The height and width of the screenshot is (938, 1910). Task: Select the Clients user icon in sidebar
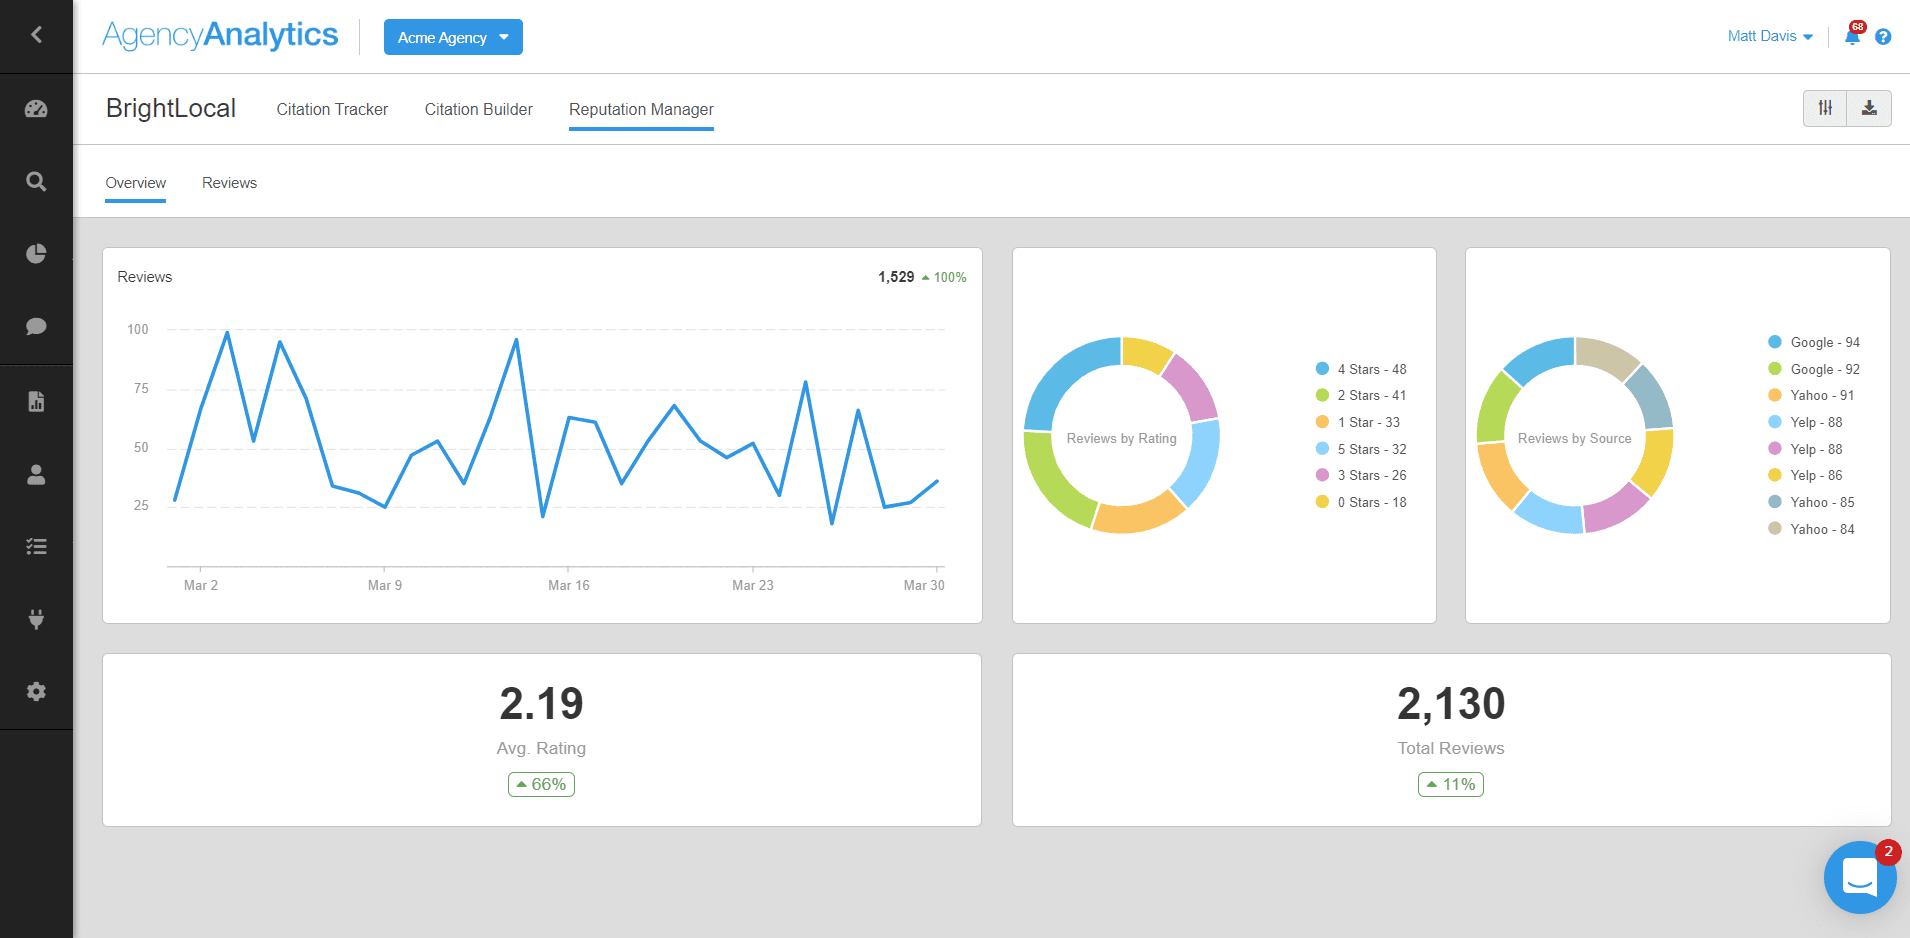[x=36, y=475]
